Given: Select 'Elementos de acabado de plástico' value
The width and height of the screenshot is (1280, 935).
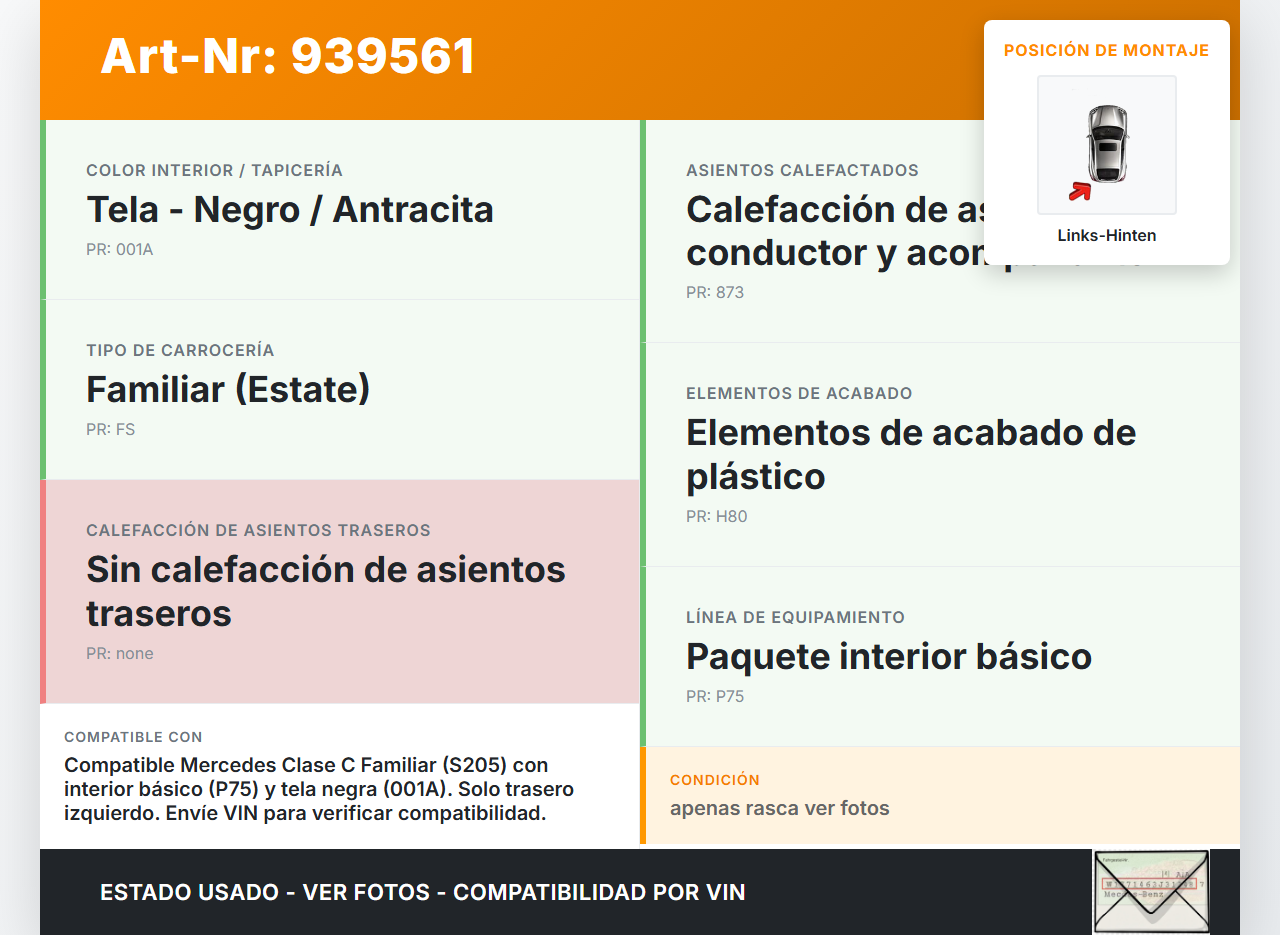Looking at the screenshot, I should [911, 454].
